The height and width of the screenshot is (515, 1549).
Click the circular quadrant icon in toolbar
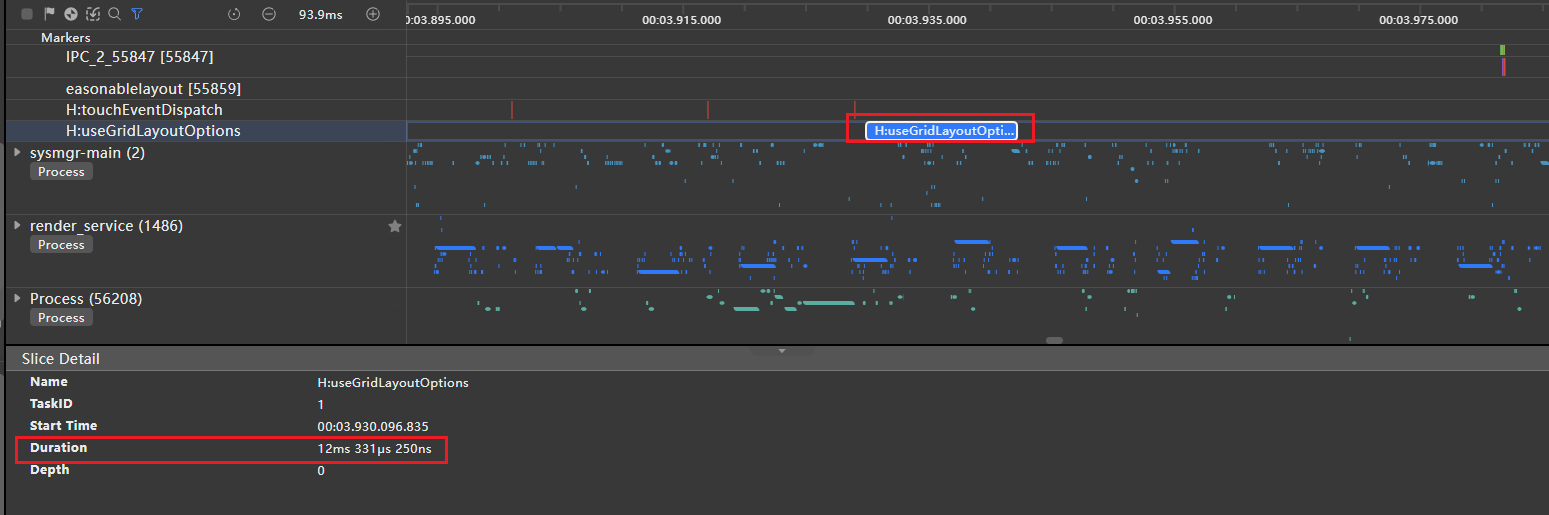(71, 14)
